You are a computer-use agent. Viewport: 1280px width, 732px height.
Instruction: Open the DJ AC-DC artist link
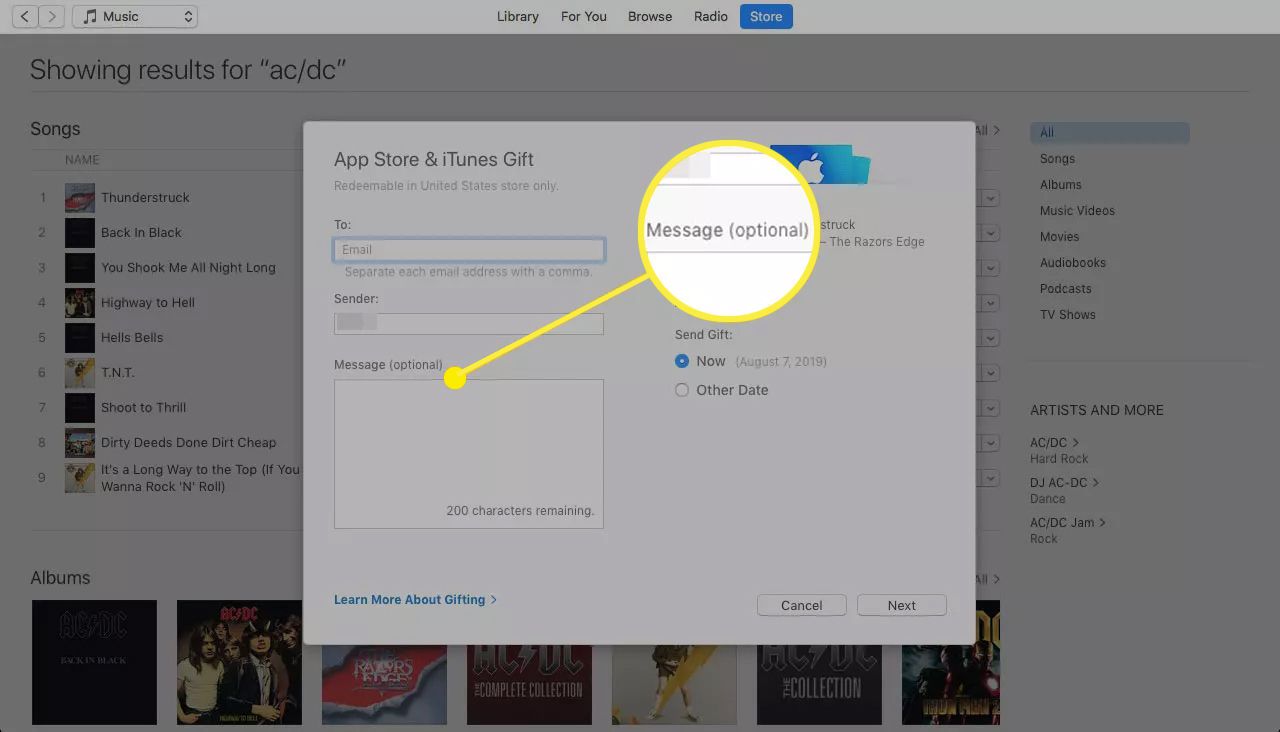(1064, 482)
